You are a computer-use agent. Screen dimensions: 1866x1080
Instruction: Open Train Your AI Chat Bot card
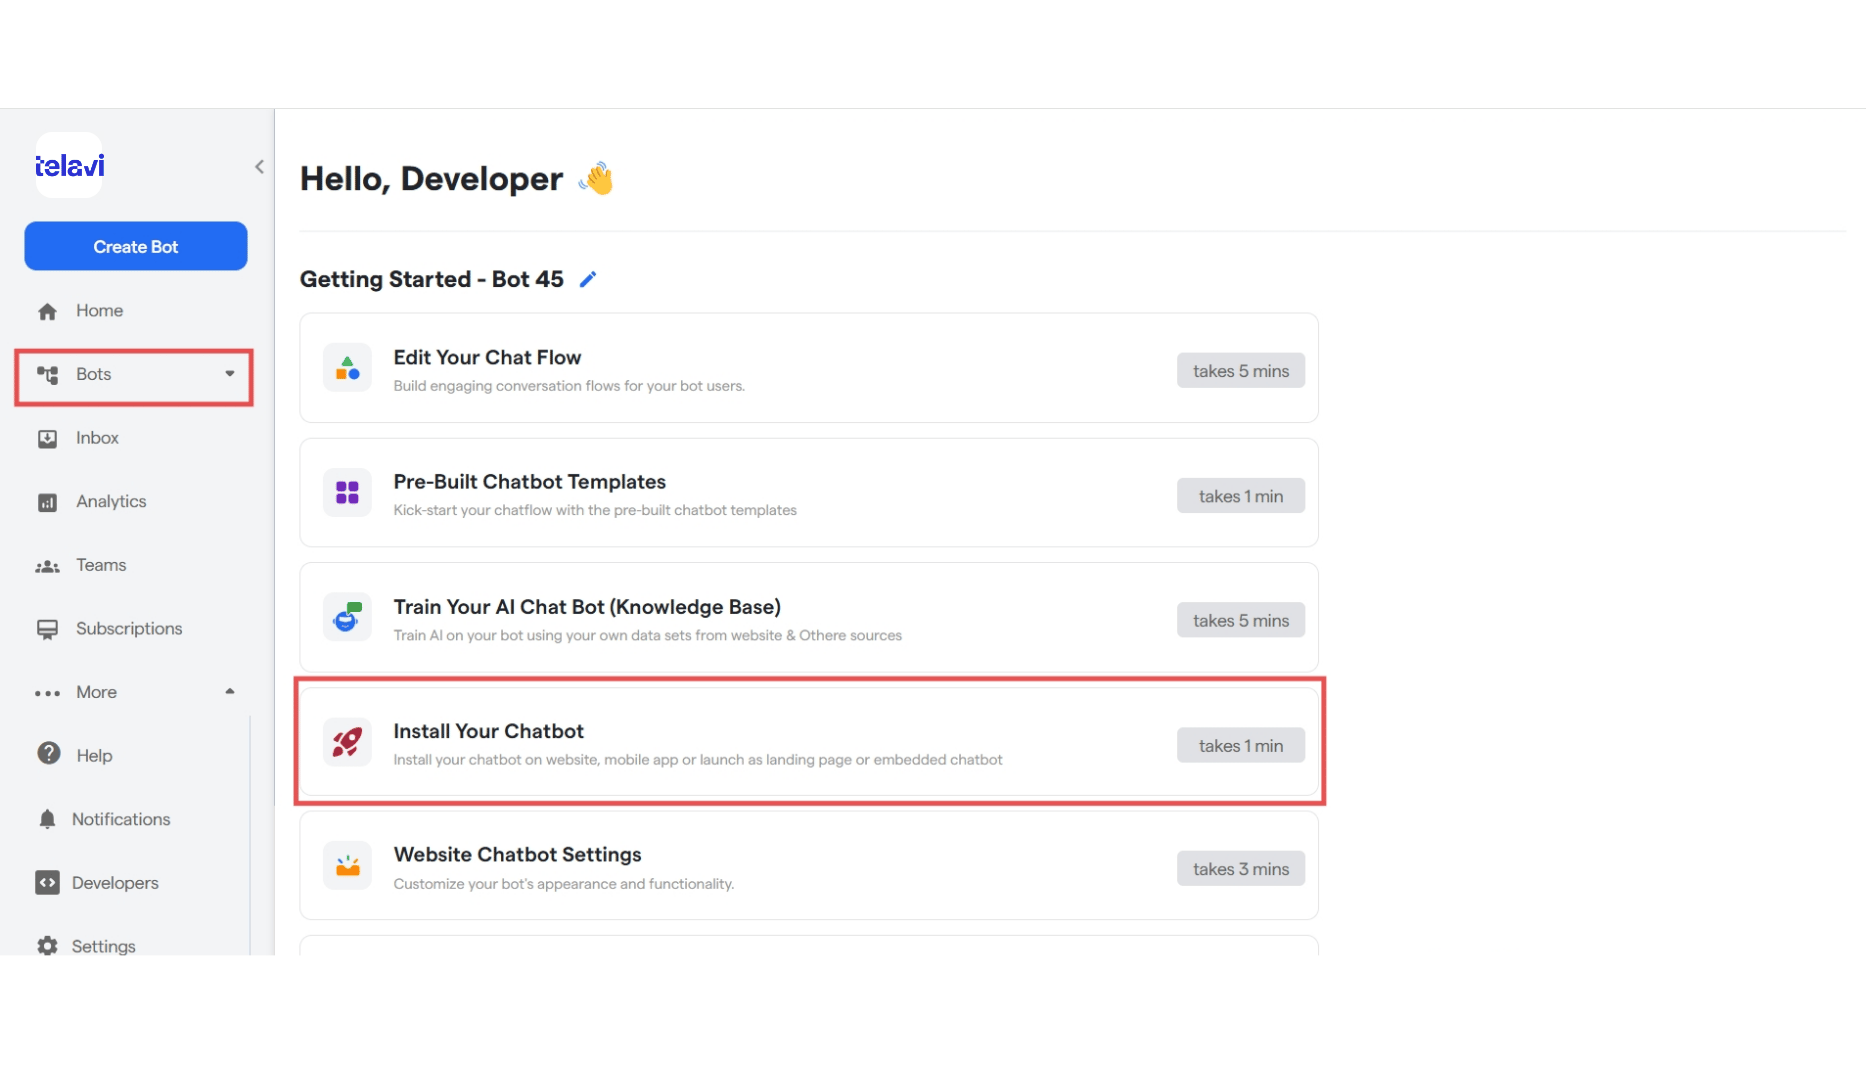point(809,617)
